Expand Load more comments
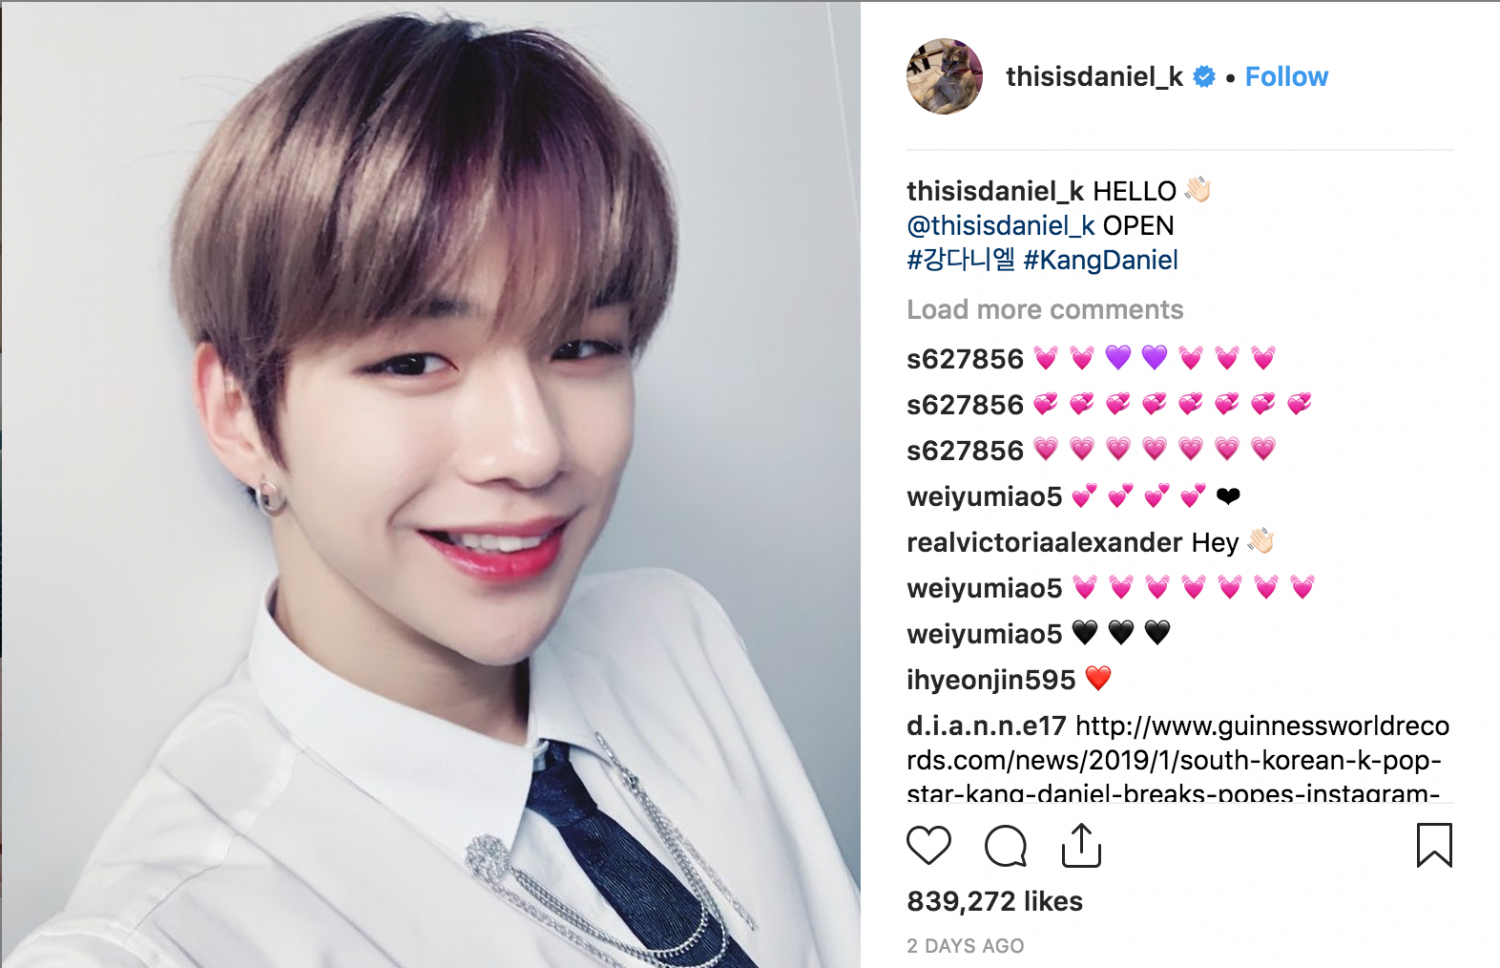Image resolution: width=1500 pixels, height=968 pixels. 1045,310
